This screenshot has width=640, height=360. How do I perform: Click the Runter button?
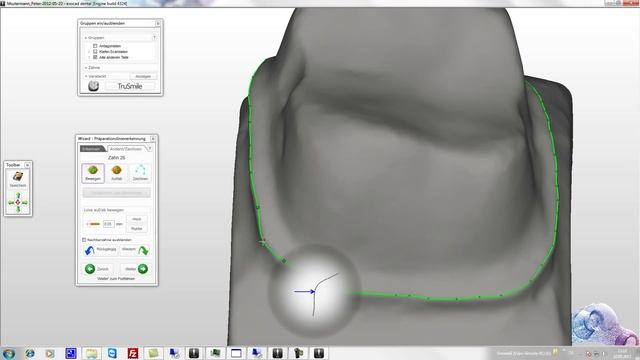137,229
